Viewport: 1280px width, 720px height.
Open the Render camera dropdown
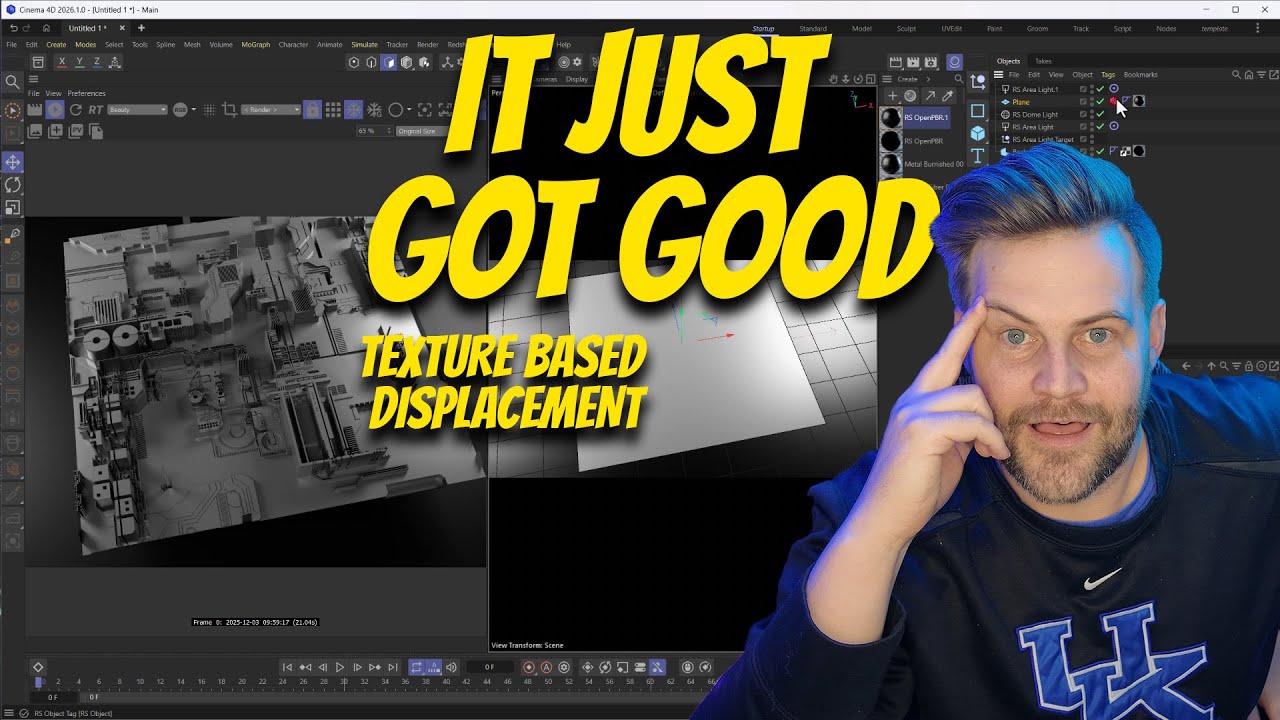[x=270, y=109]
